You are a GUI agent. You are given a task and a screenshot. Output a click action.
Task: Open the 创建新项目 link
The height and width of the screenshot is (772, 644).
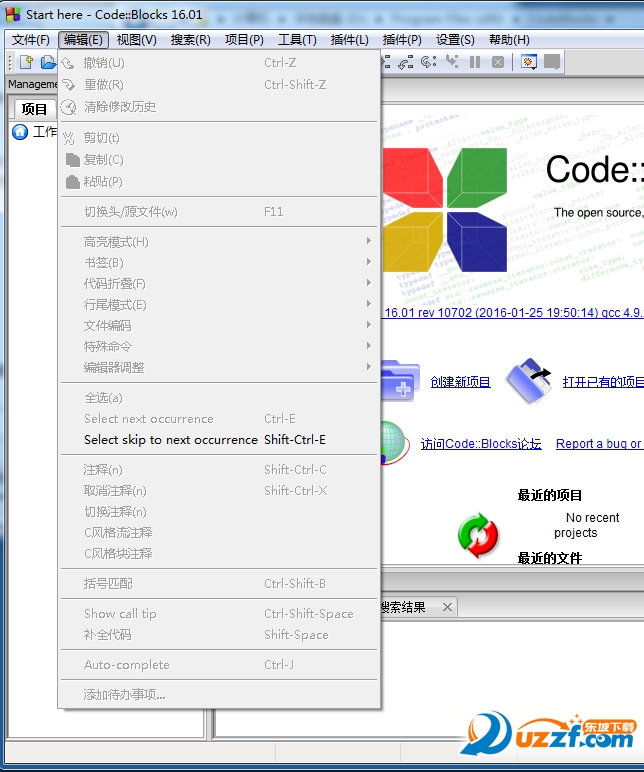pyautogui.click(x=460, y=382)
